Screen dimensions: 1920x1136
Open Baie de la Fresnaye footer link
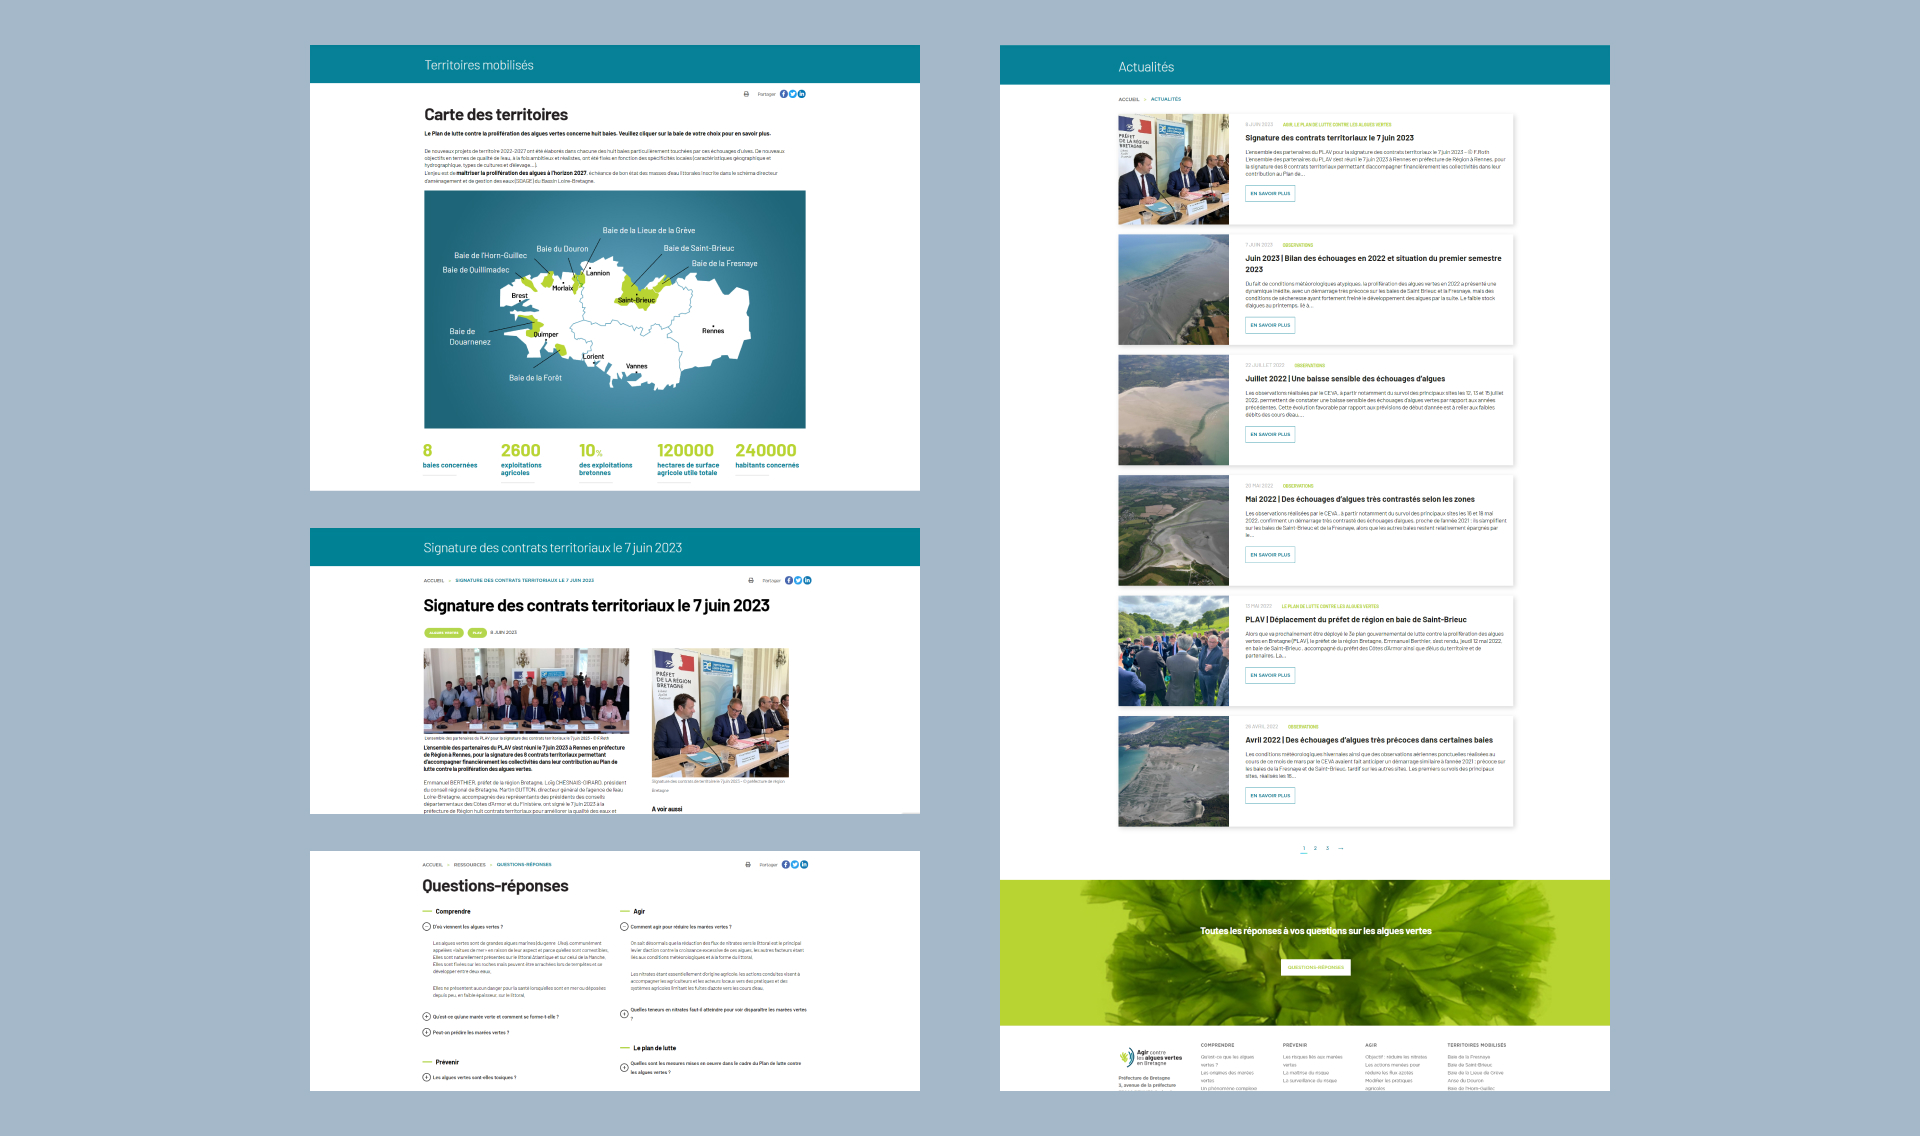(1468, 1057)
